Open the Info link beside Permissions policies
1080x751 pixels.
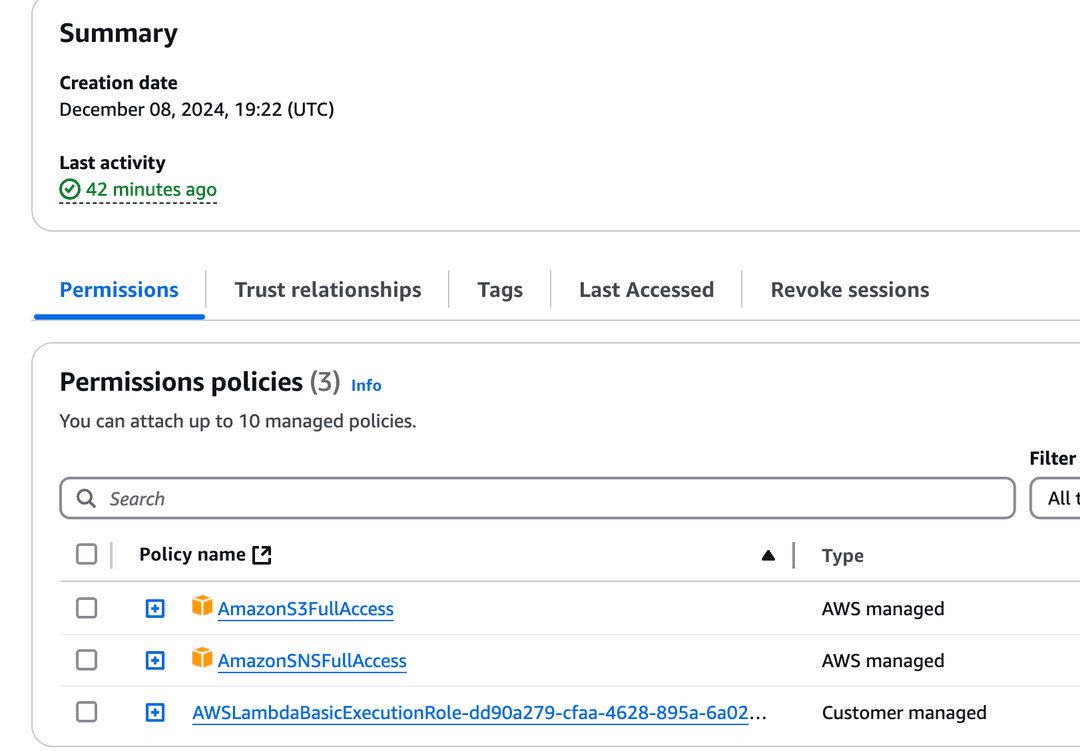(x=365, y=385)
